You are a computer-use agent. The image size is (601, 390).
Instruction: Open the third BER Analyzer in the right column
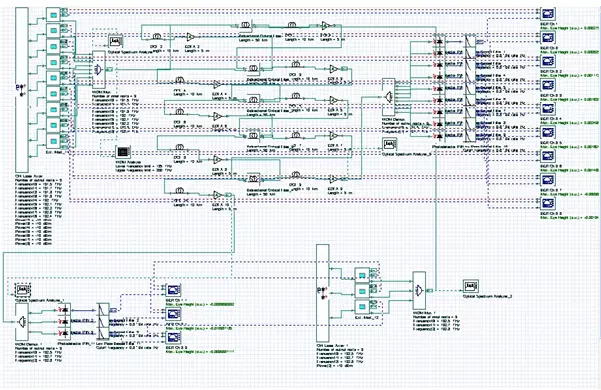547,61
